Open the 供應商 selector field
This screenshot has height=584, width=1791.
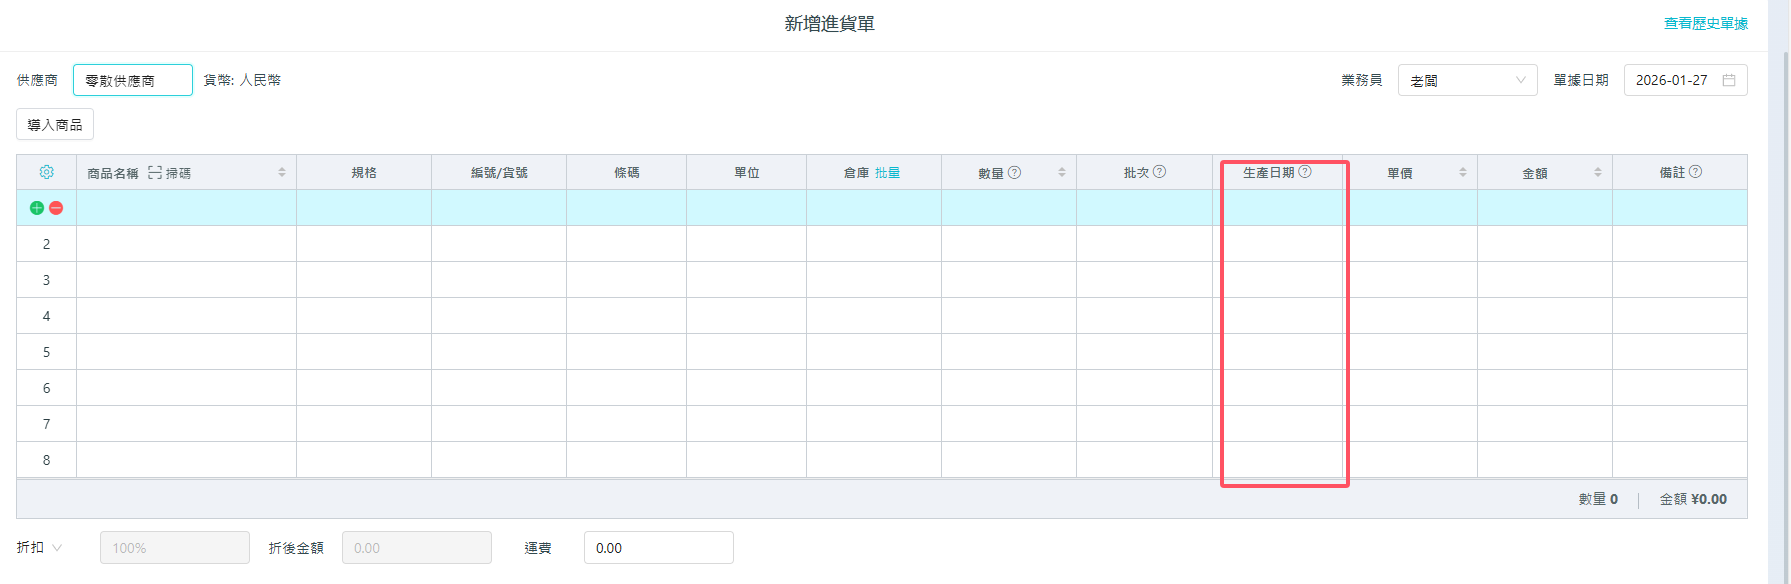click(x=133, y=80)
